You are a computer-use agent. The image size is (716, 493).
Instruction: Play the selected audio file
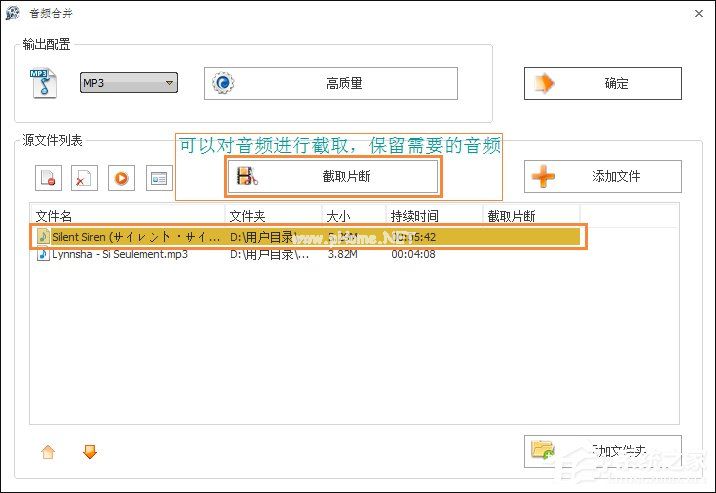point(121,178)
